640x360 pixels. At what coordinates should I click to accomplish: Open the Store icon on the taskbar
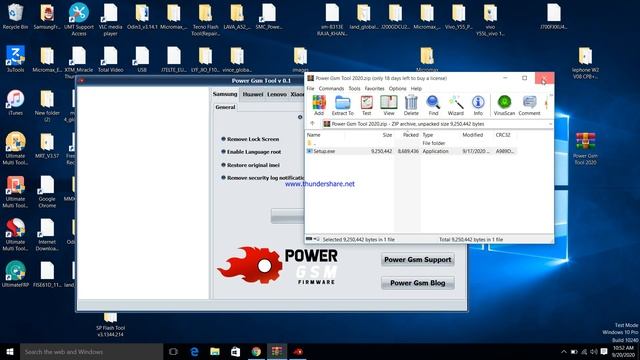tap(236, 352)
